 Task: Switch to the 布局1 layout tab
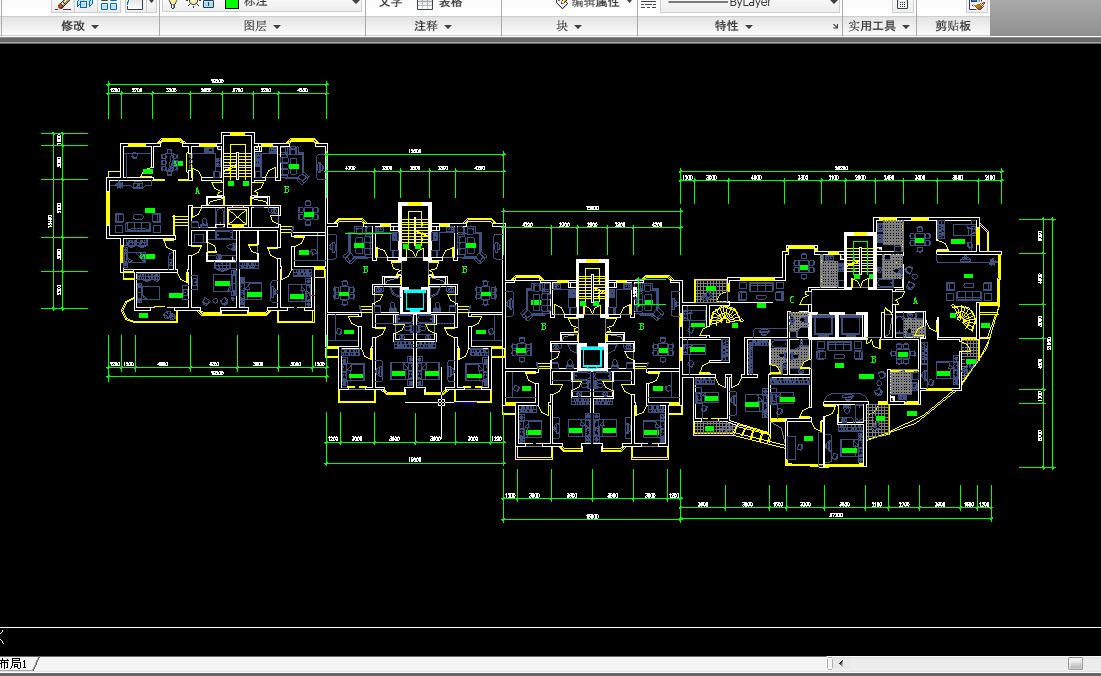(14, 664)
